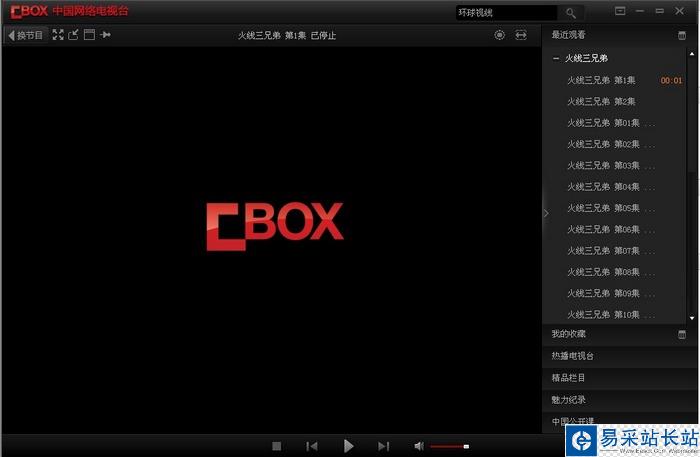Toggle the pin on top icon
700x457 pixels.
[x=105, y=35]
